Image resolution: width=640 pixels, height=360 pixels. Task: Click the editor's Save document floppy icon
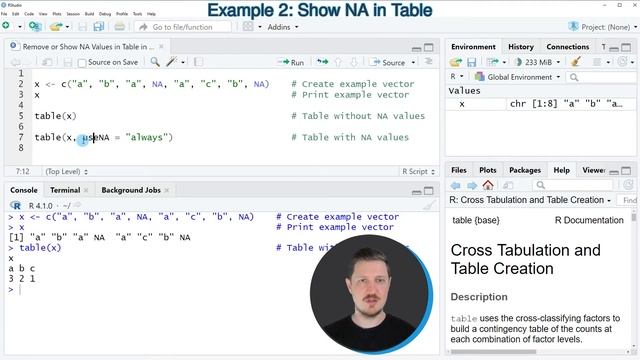(x=68, y=62)
